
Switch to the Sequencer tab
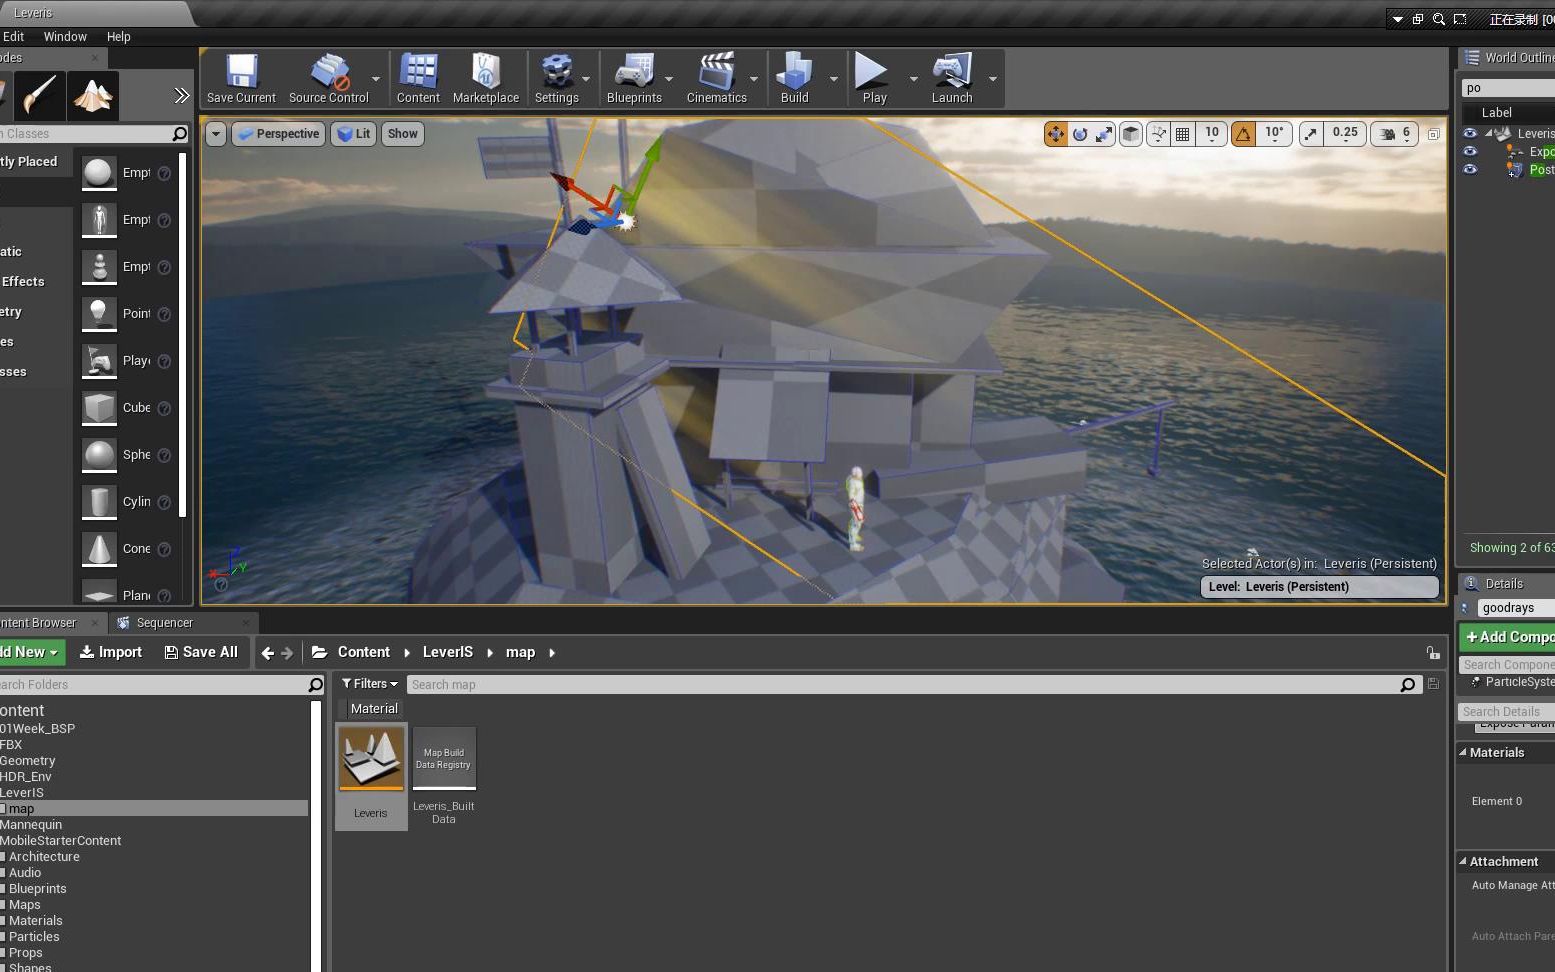tap(164, 623)
